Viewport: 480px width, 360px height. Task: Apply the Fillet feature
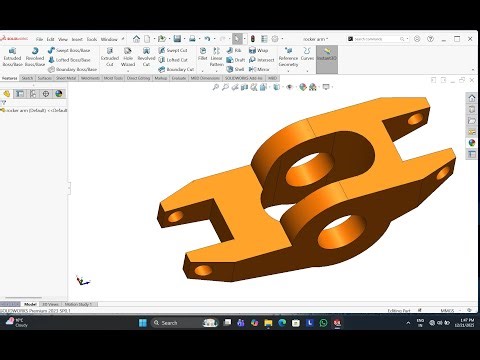click(x=203, y=54)
